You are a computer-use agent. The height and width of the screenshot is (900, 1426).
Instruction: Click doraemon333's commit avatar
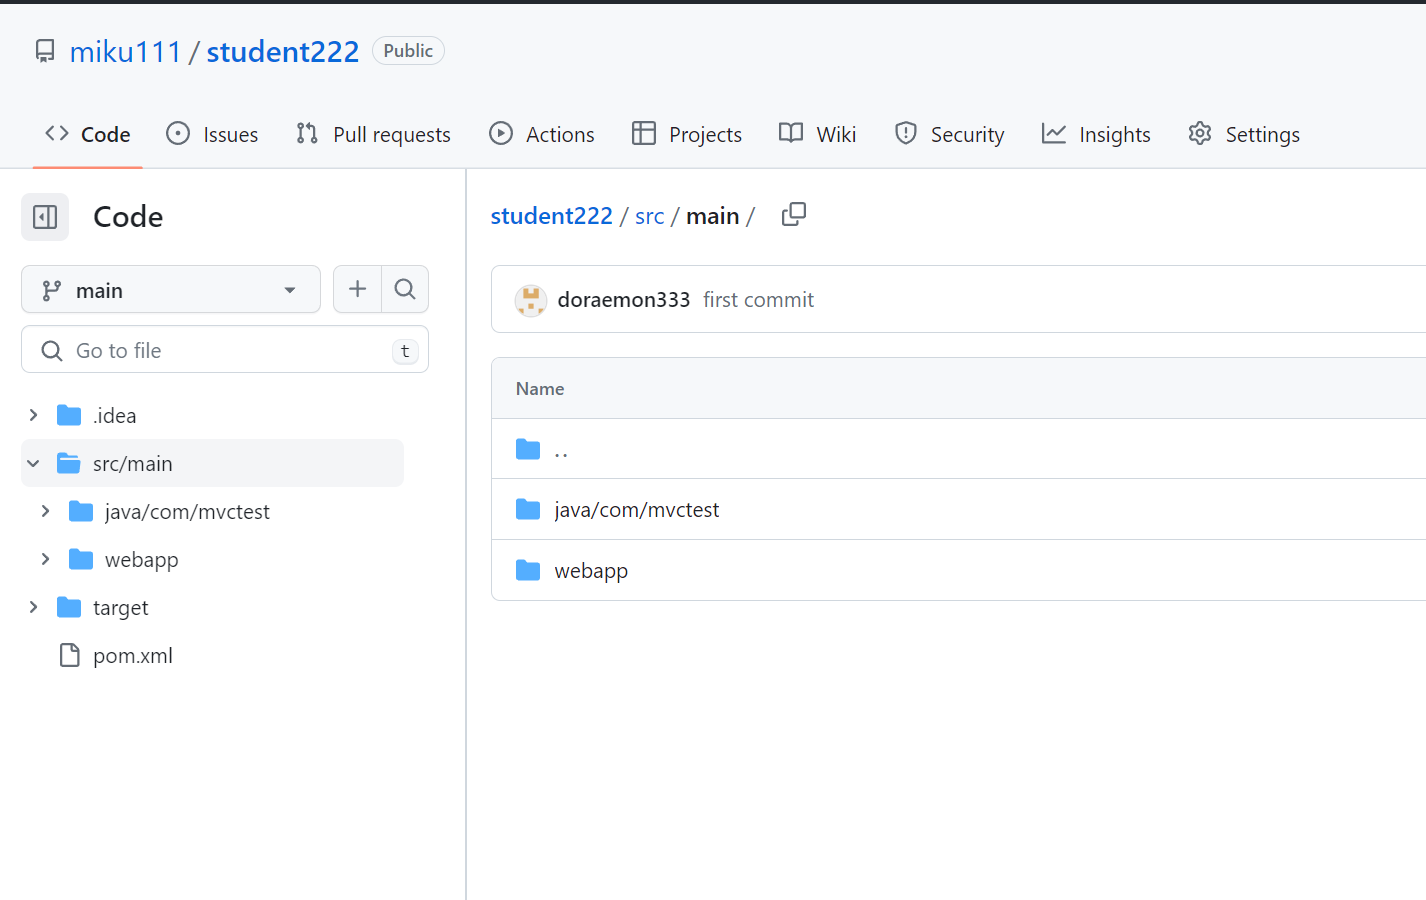(x=531, y=300)
